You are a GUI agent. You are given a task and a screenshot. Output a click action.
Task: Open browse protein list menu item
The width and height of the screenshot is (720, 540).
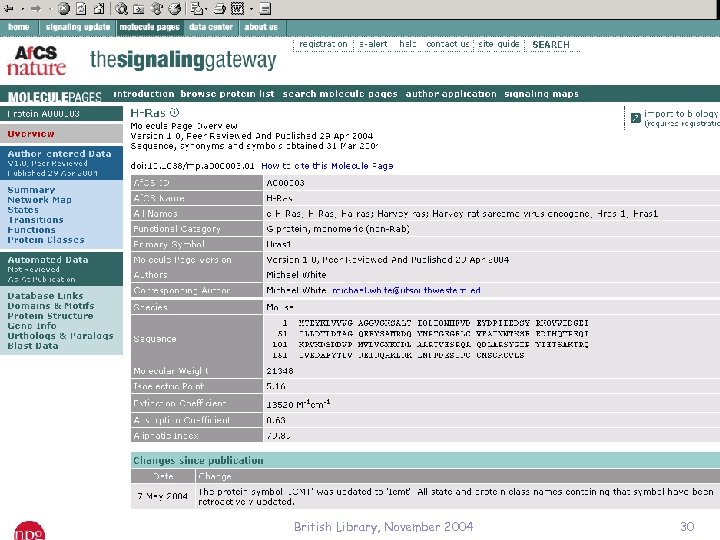[227, 94]
